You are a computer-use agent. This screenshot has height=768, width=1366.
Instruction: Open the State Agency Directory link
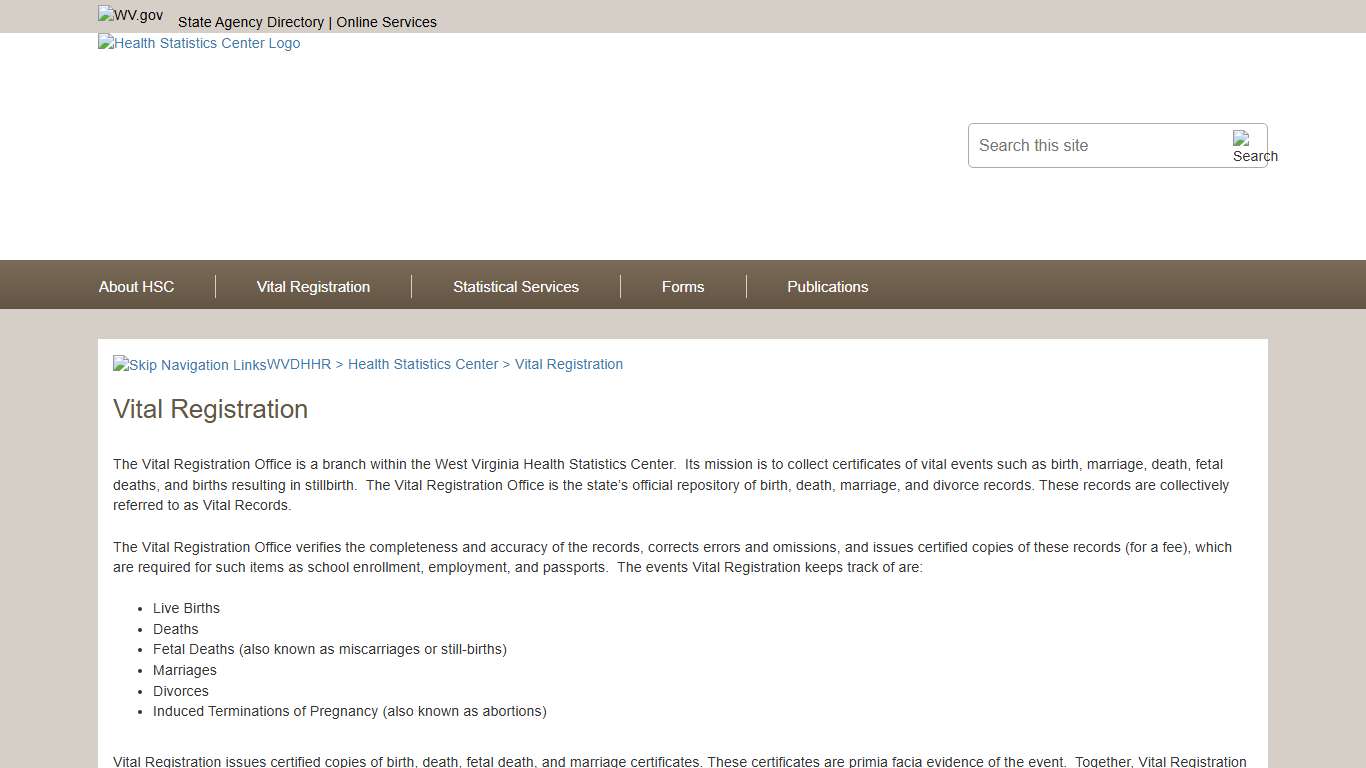[250, 22]
